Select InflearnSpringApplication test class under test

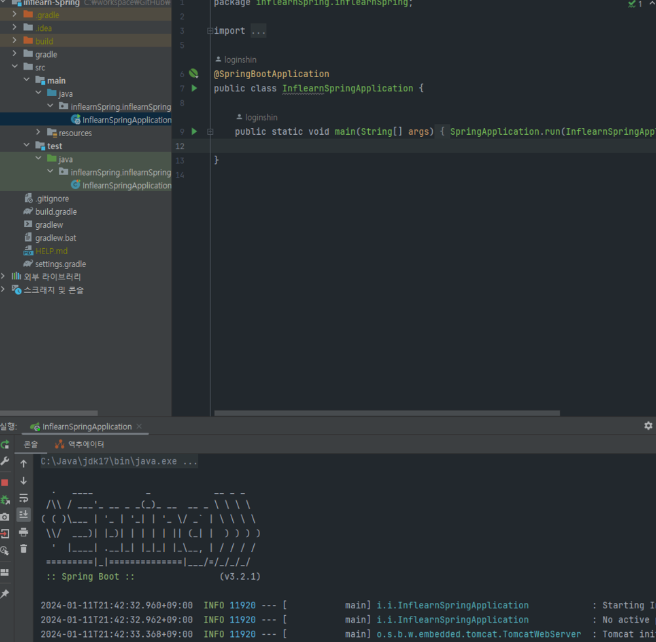[127, 185]
